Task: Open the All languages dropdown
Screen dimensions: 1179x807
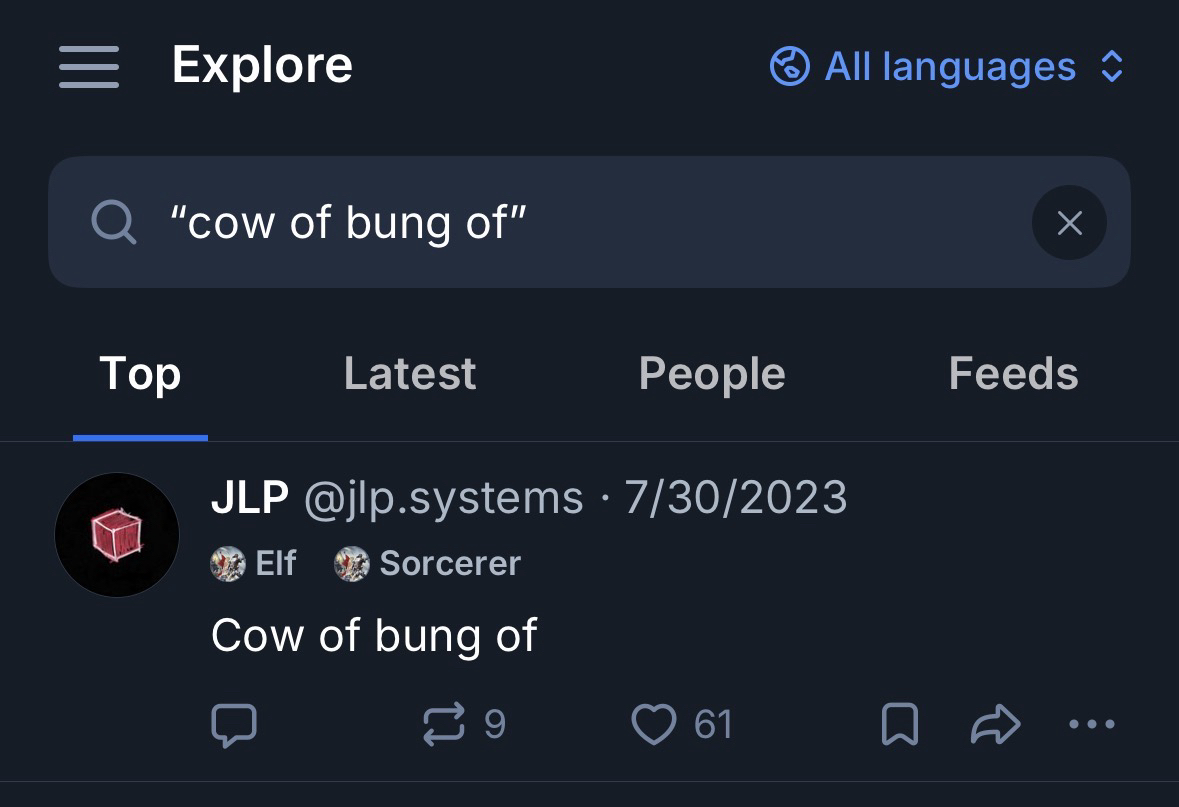Action: click(x=949, y=67)
